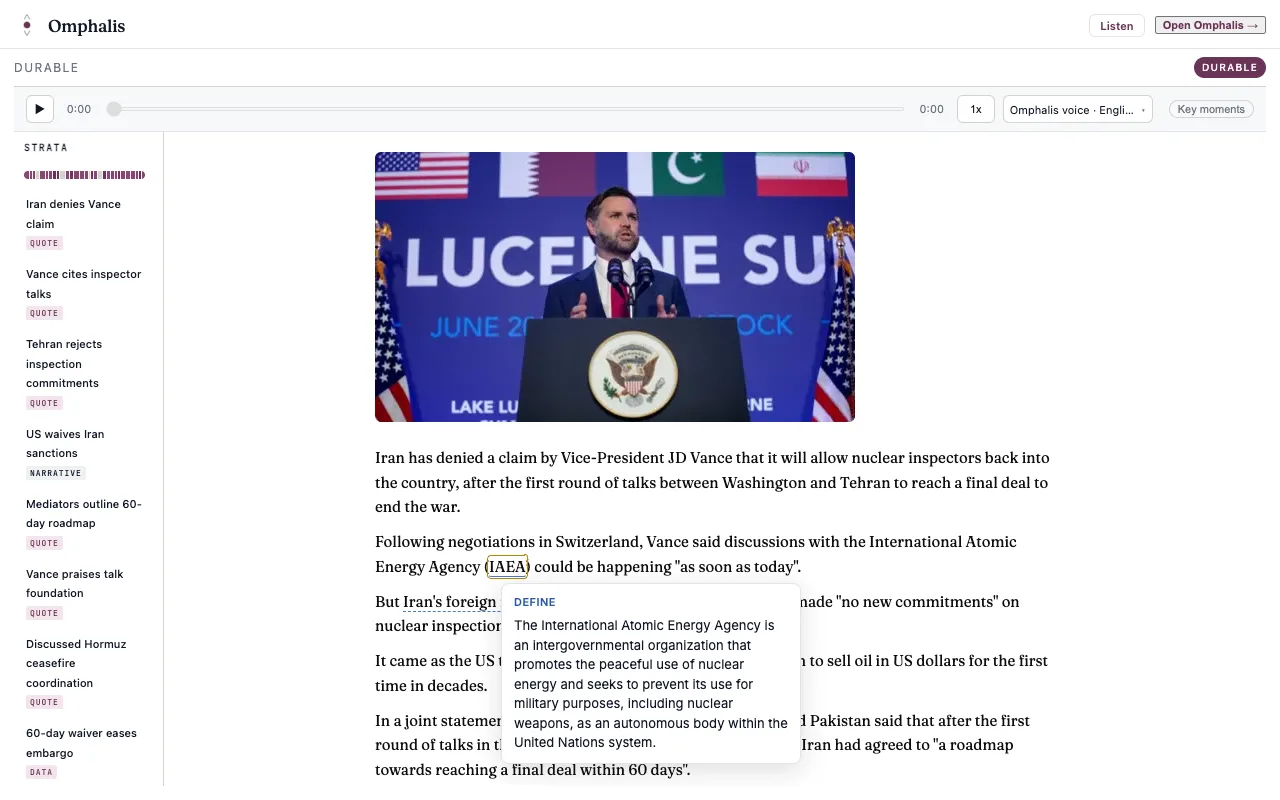
Task: Change playback speed 1x button
Action: pos(976,109)
